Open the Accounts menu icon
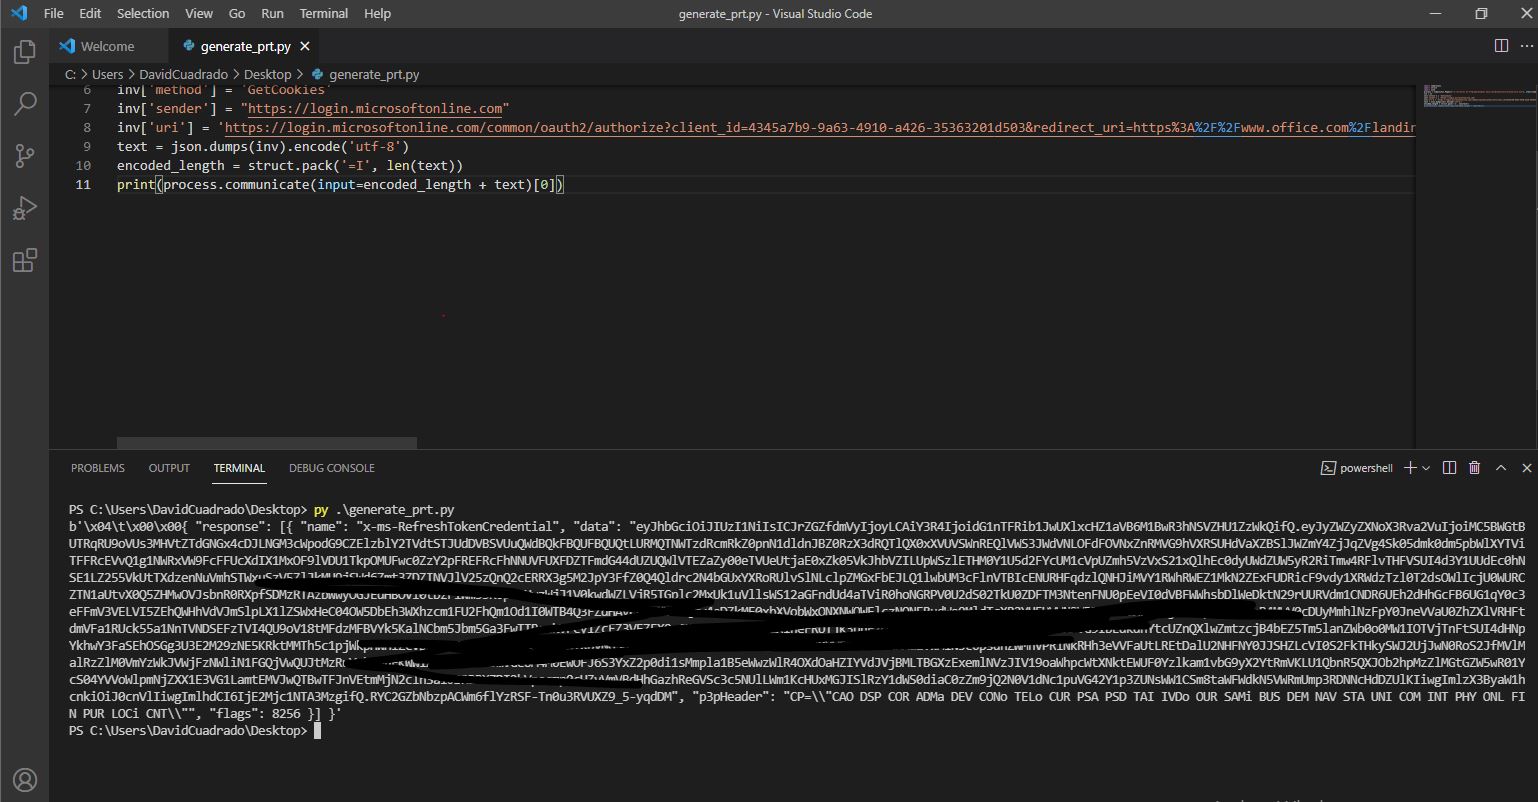 coord(24,780)
